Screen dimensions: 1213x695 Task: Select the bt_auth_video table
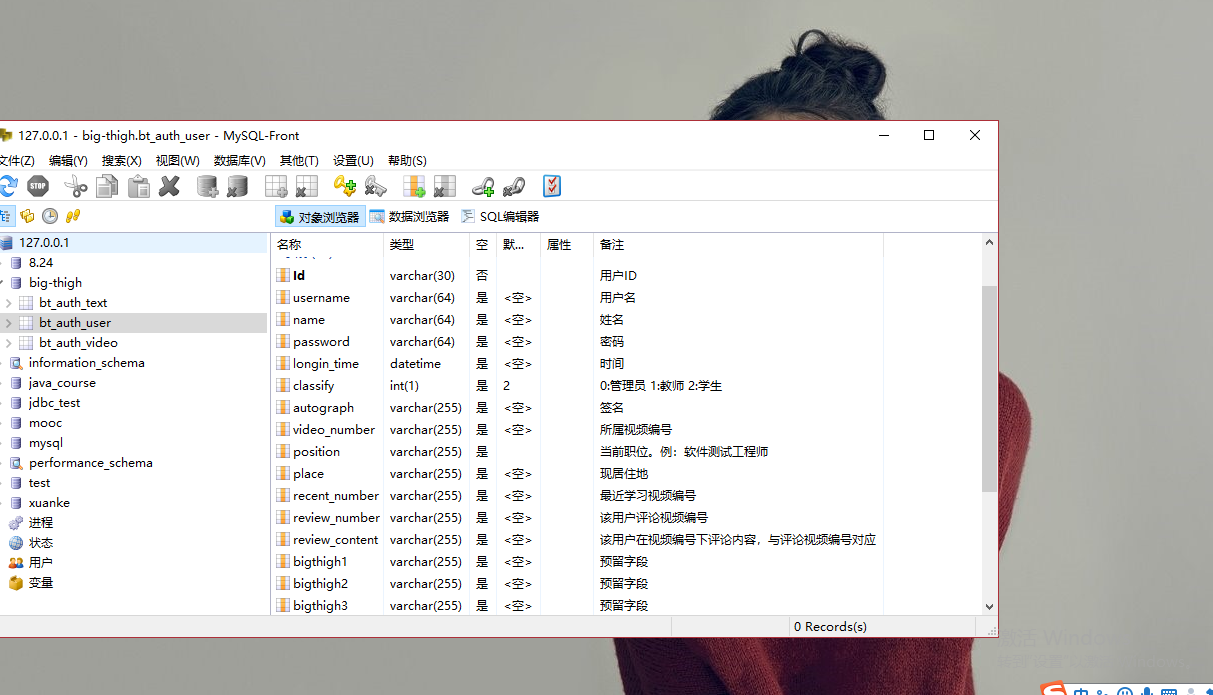pyautogui.click(x=78, y=343)
